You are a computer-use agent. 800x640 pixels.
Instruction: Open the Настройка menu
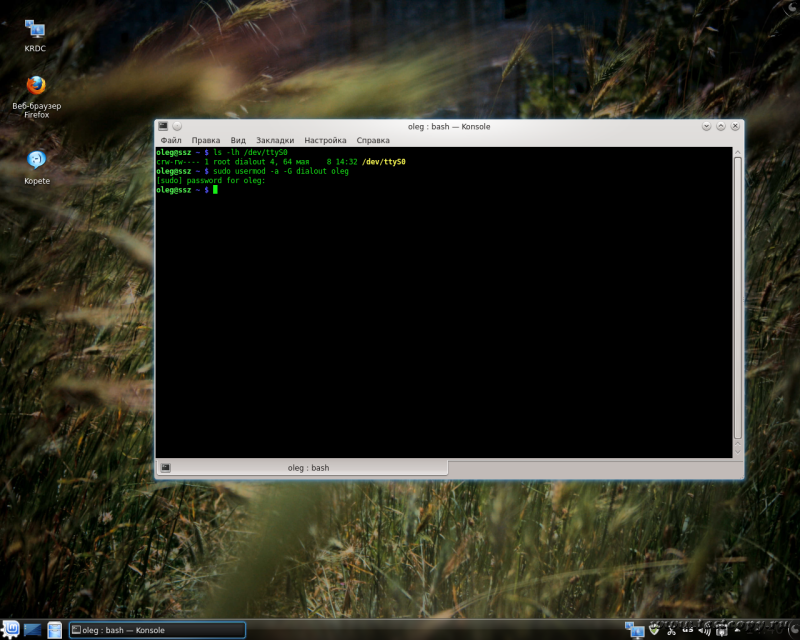pyautogui.click(x=325, y=141)
